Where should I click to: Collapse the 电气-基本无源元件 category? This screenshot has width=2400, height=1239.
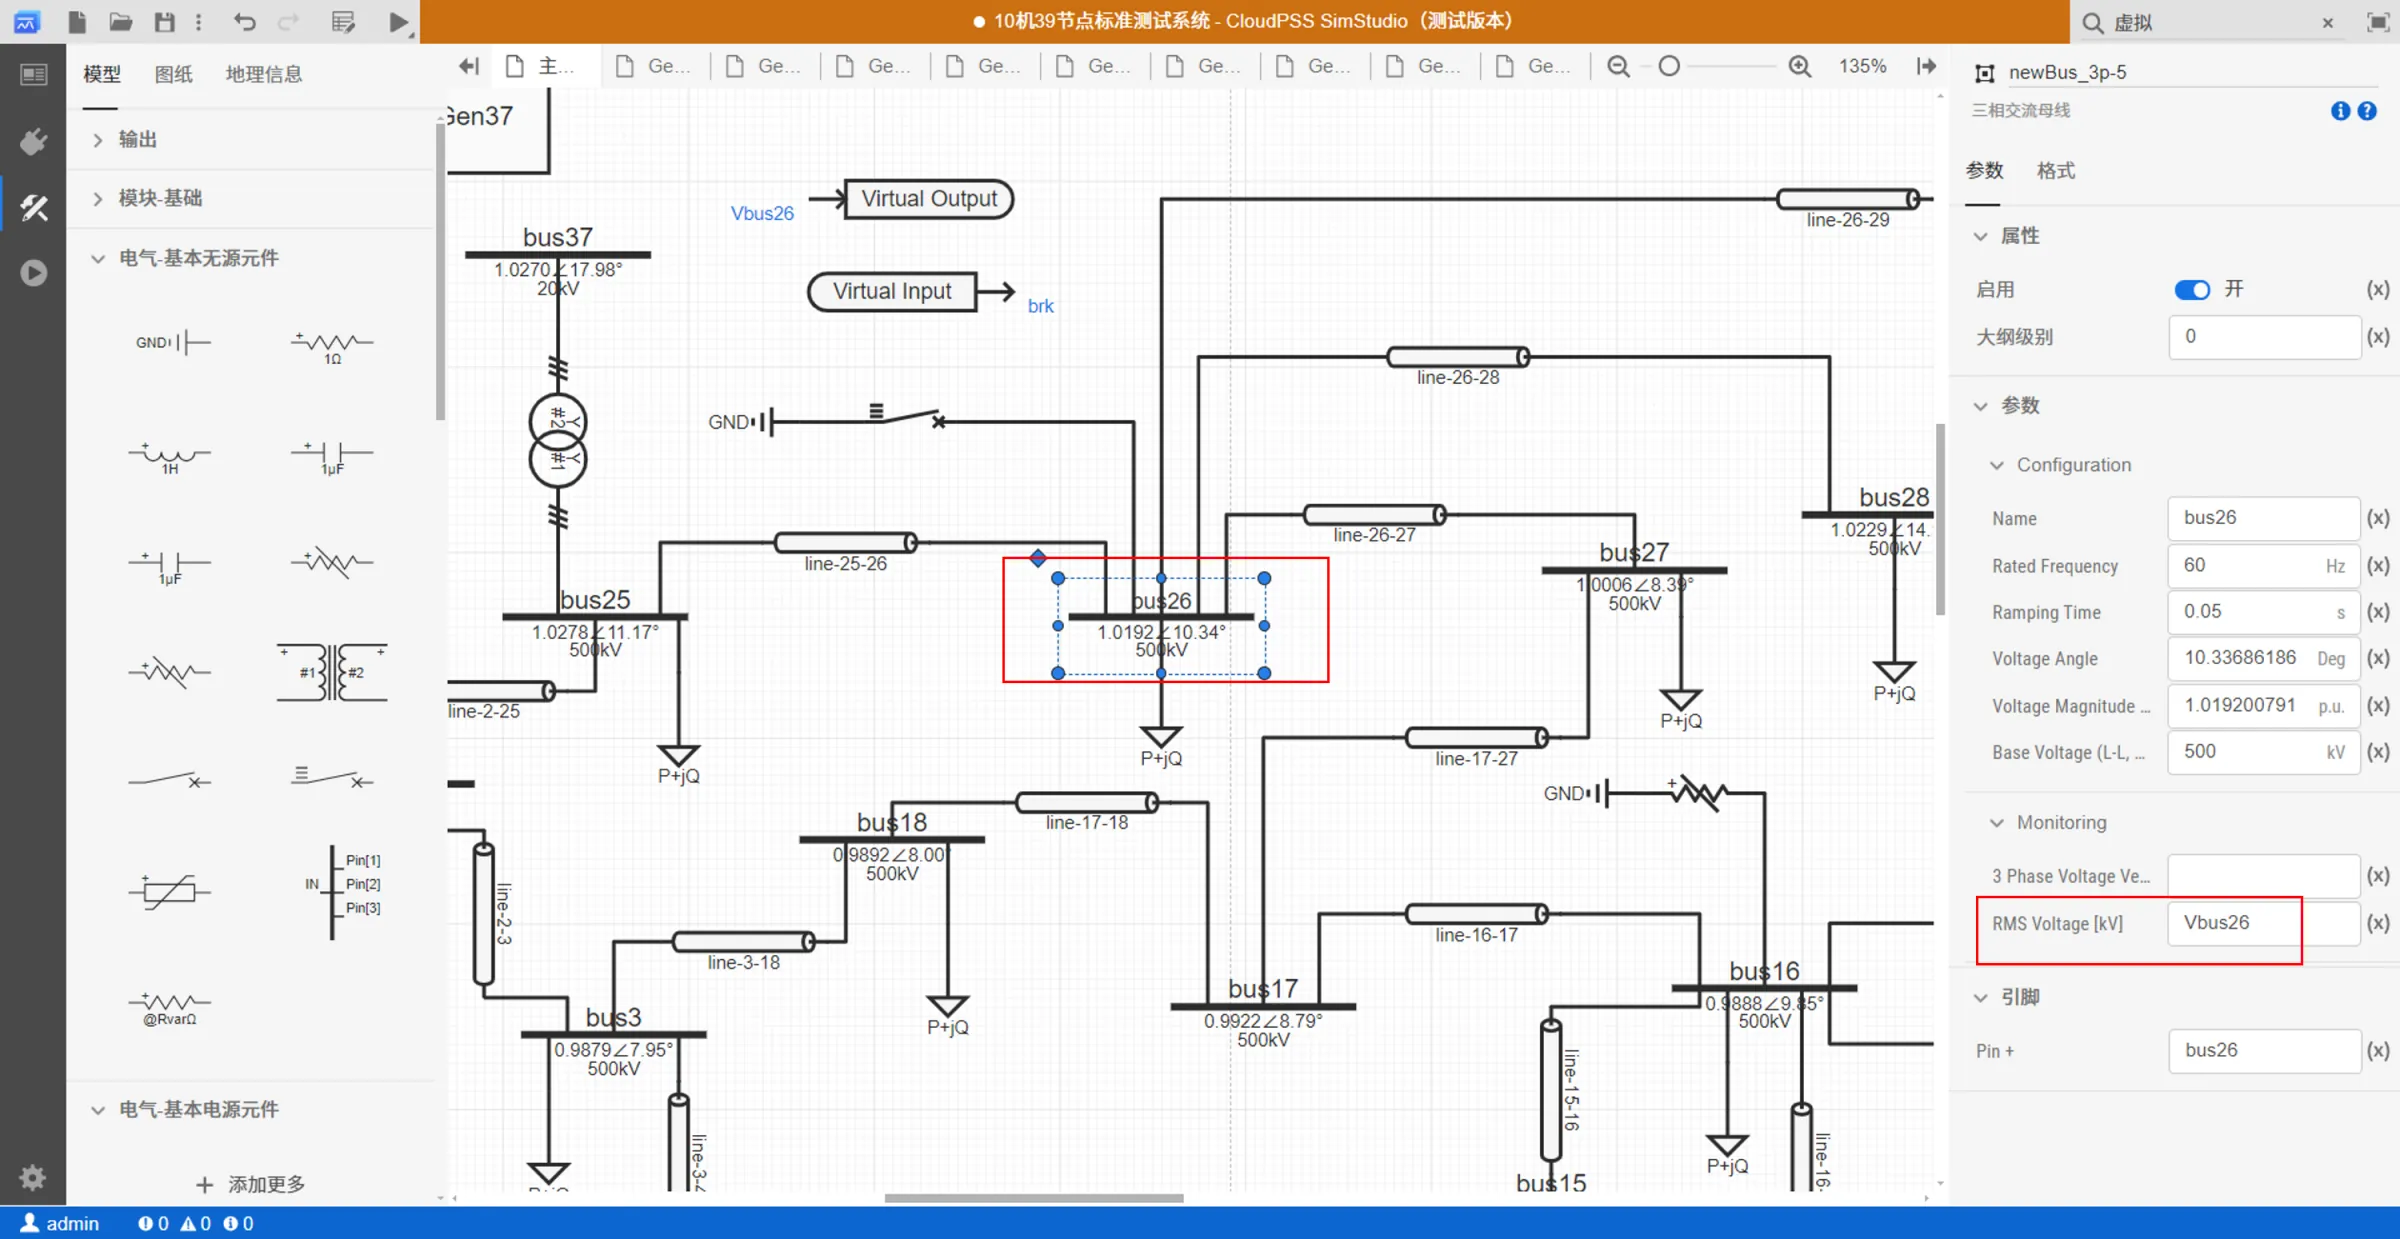(252, 258)
